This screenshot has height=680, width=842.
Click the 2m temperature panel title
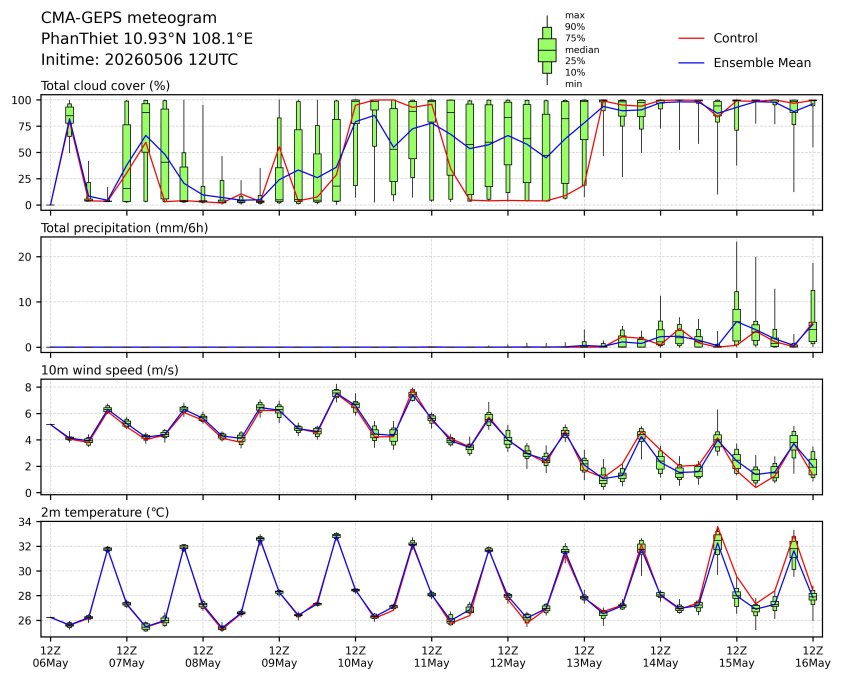pos(105,512)
